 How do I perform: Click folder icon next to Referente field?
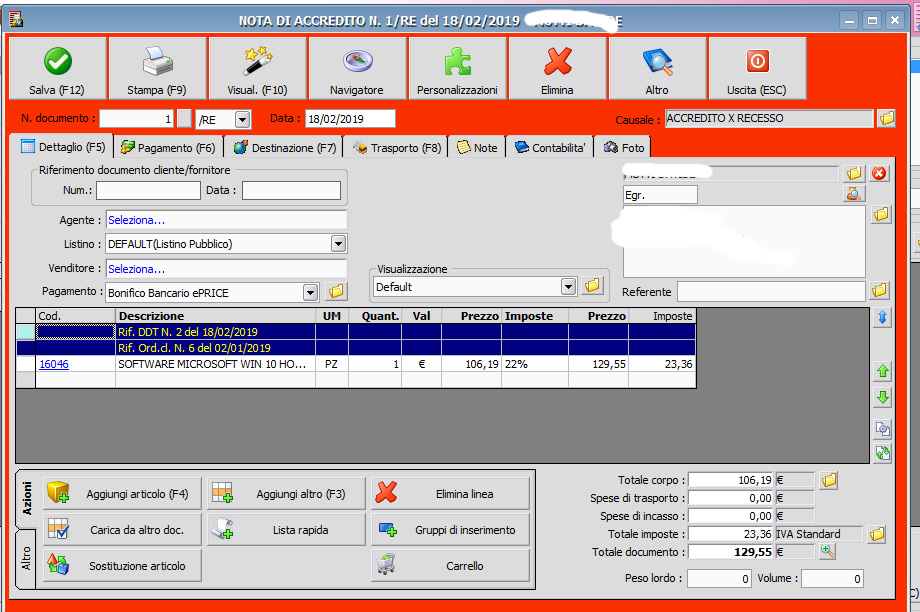click(x=879, y=290)
